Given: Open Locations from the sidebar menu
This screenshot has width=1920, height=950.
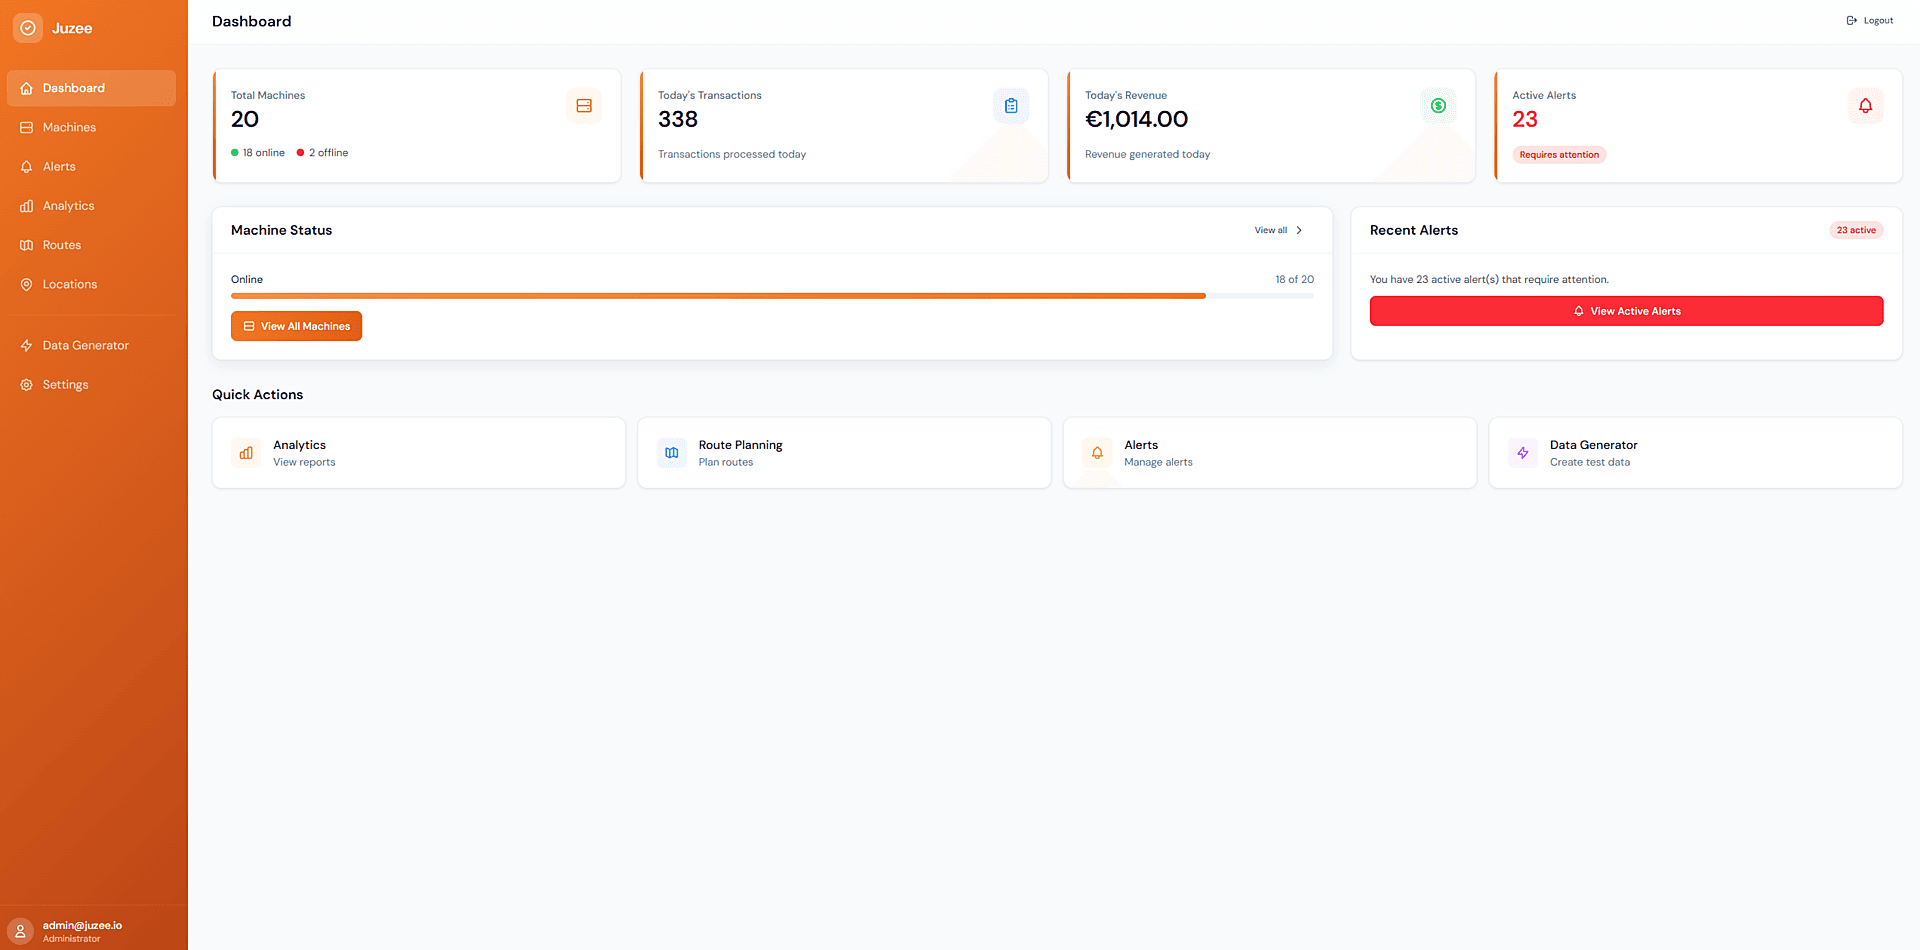Looking at the screenshot, I should point(70,284).
